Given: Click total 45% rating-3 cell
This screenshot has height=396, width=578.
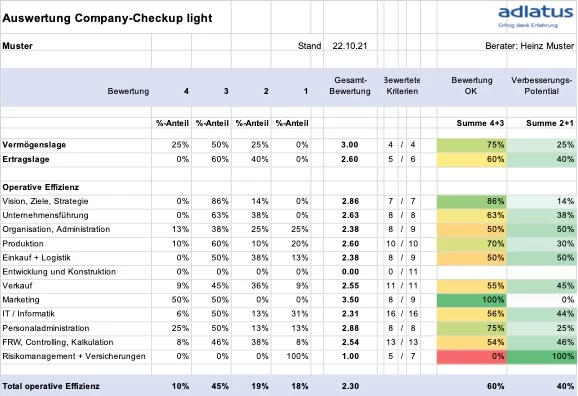Looking at the screenshot, I should pos(220,386).
